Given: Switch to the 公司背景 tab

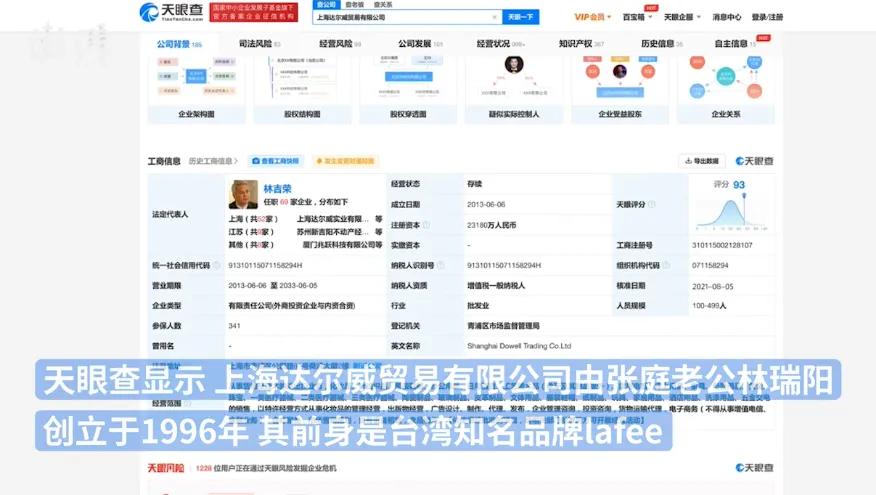Looking at the screenshot, I should (179, 44).
